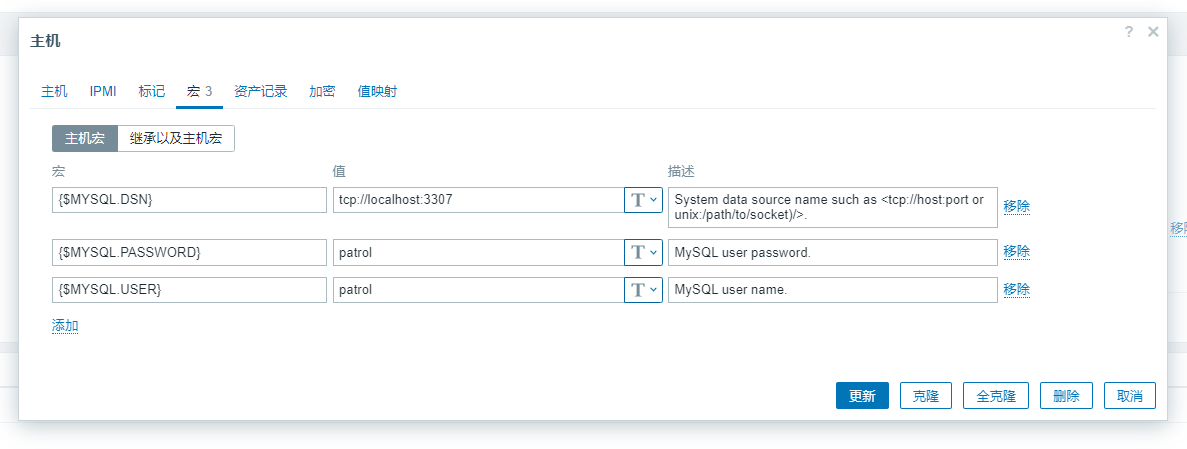1187x449 pixels.
Task: Click the 全克隆 button
Action: [x=995, y=395]
